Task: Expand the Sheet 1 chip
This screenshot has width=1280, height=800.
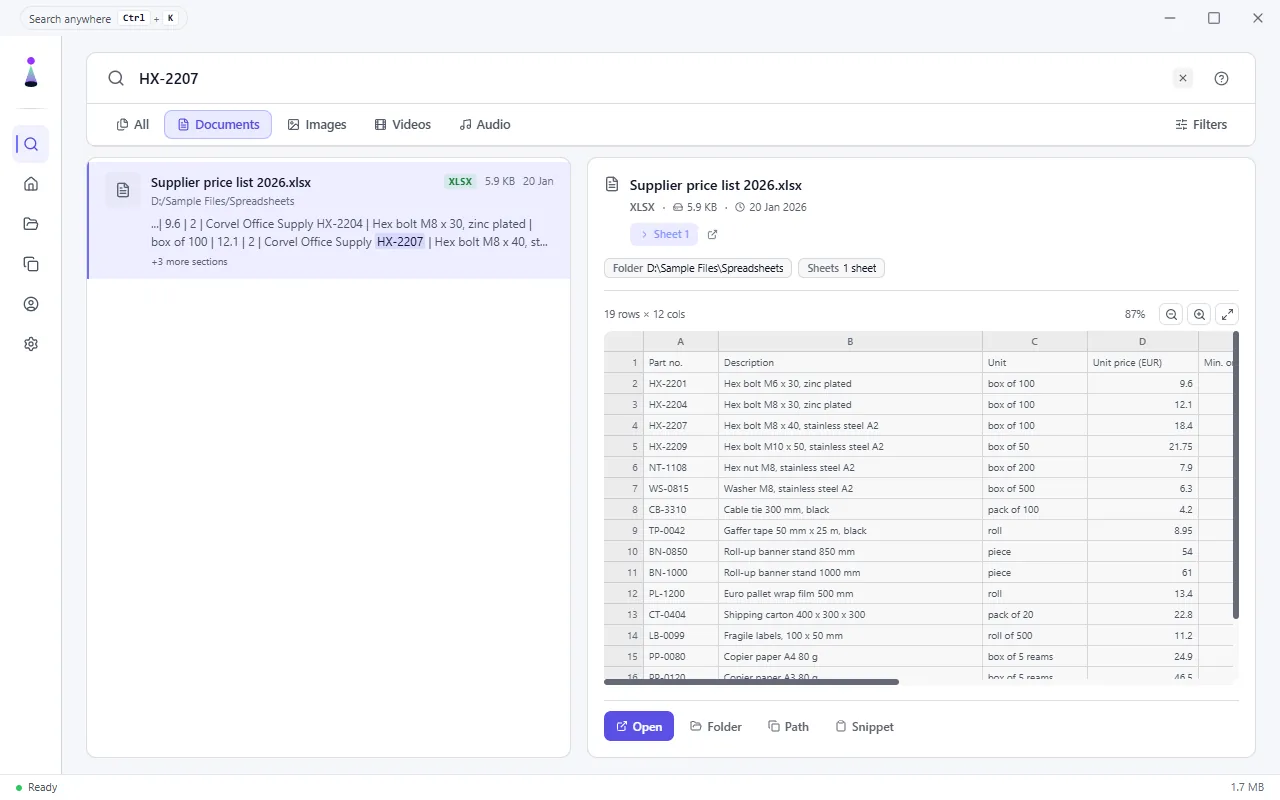Action: pyautogui.click(x=664, y=235)
